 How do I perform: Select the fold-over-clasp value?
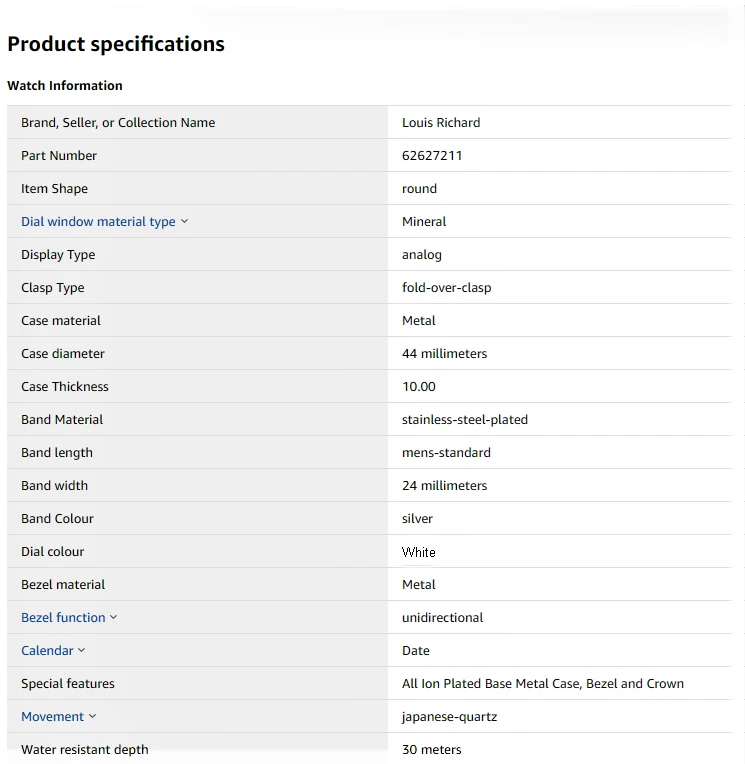[x=446, y=288]
